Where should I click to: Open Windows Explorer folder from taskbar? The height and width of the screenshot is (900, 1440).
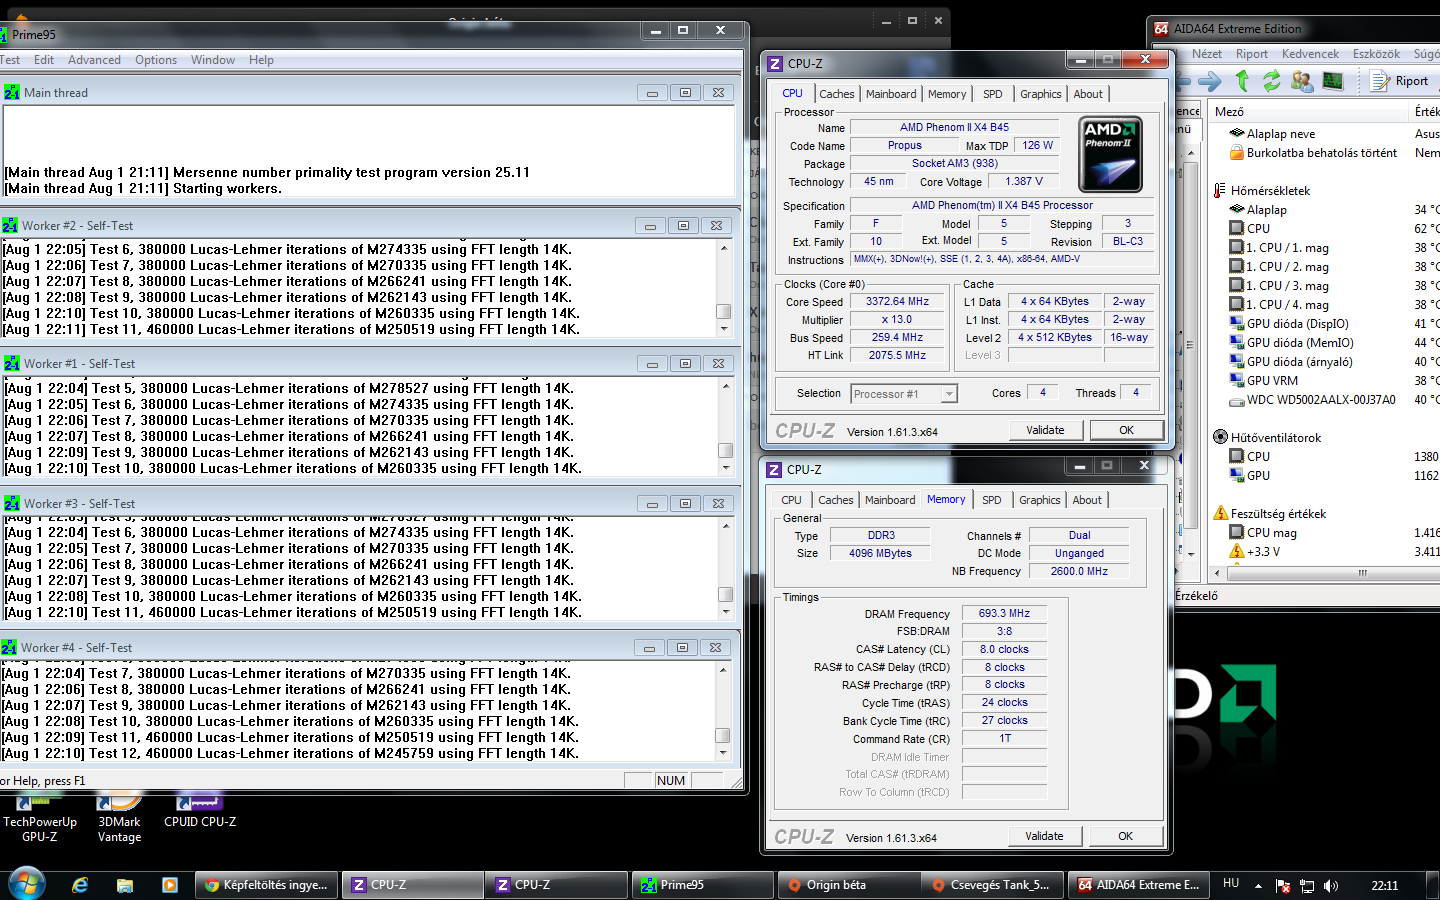(125, 885)
